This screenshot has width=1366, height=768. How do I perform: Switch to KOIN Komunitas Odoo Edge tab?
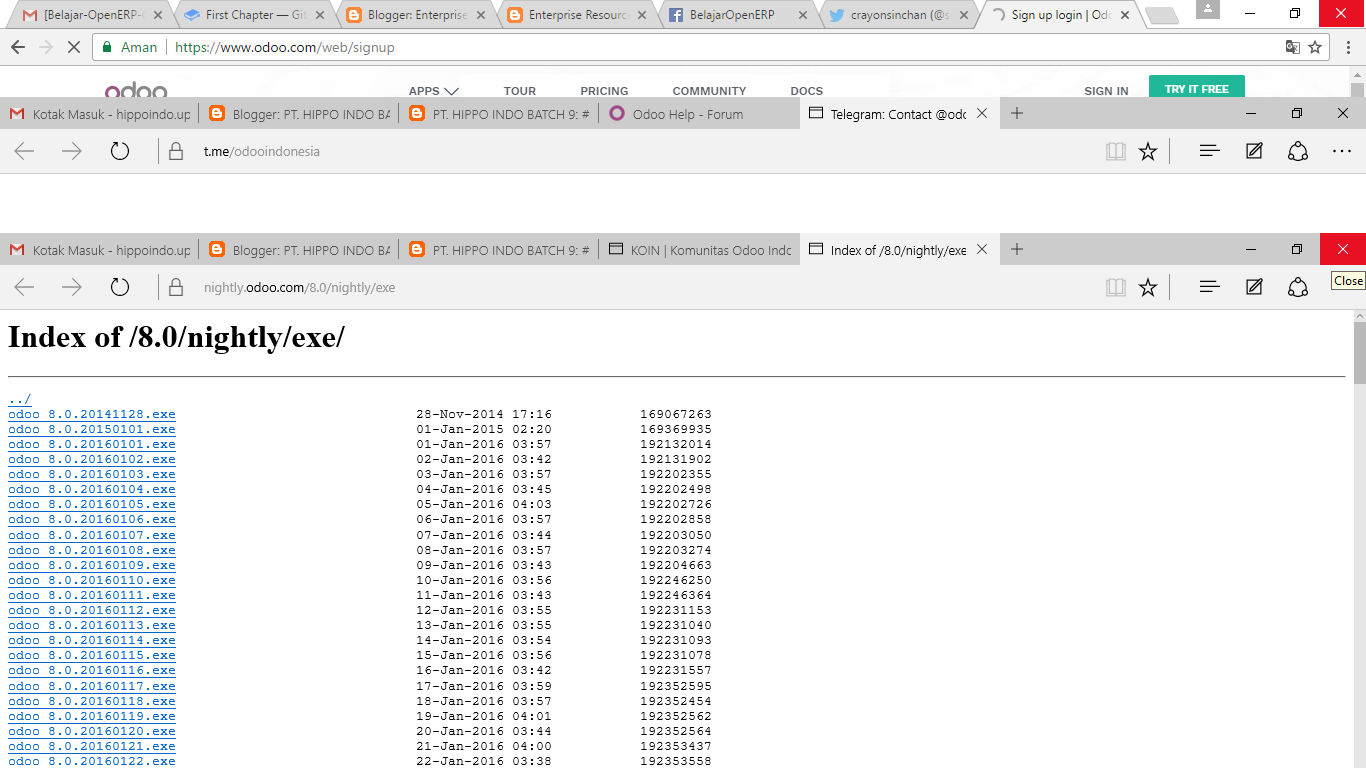699,250
